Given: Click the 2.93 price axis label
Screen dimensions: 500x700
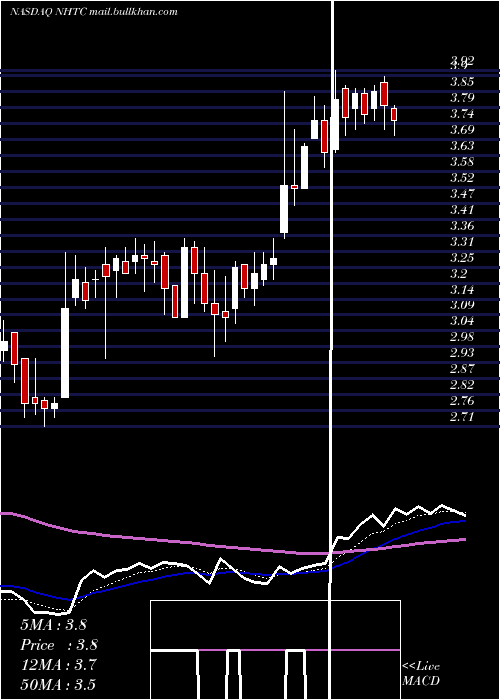Looking at the screenshot, I should (x=462, y=353).
